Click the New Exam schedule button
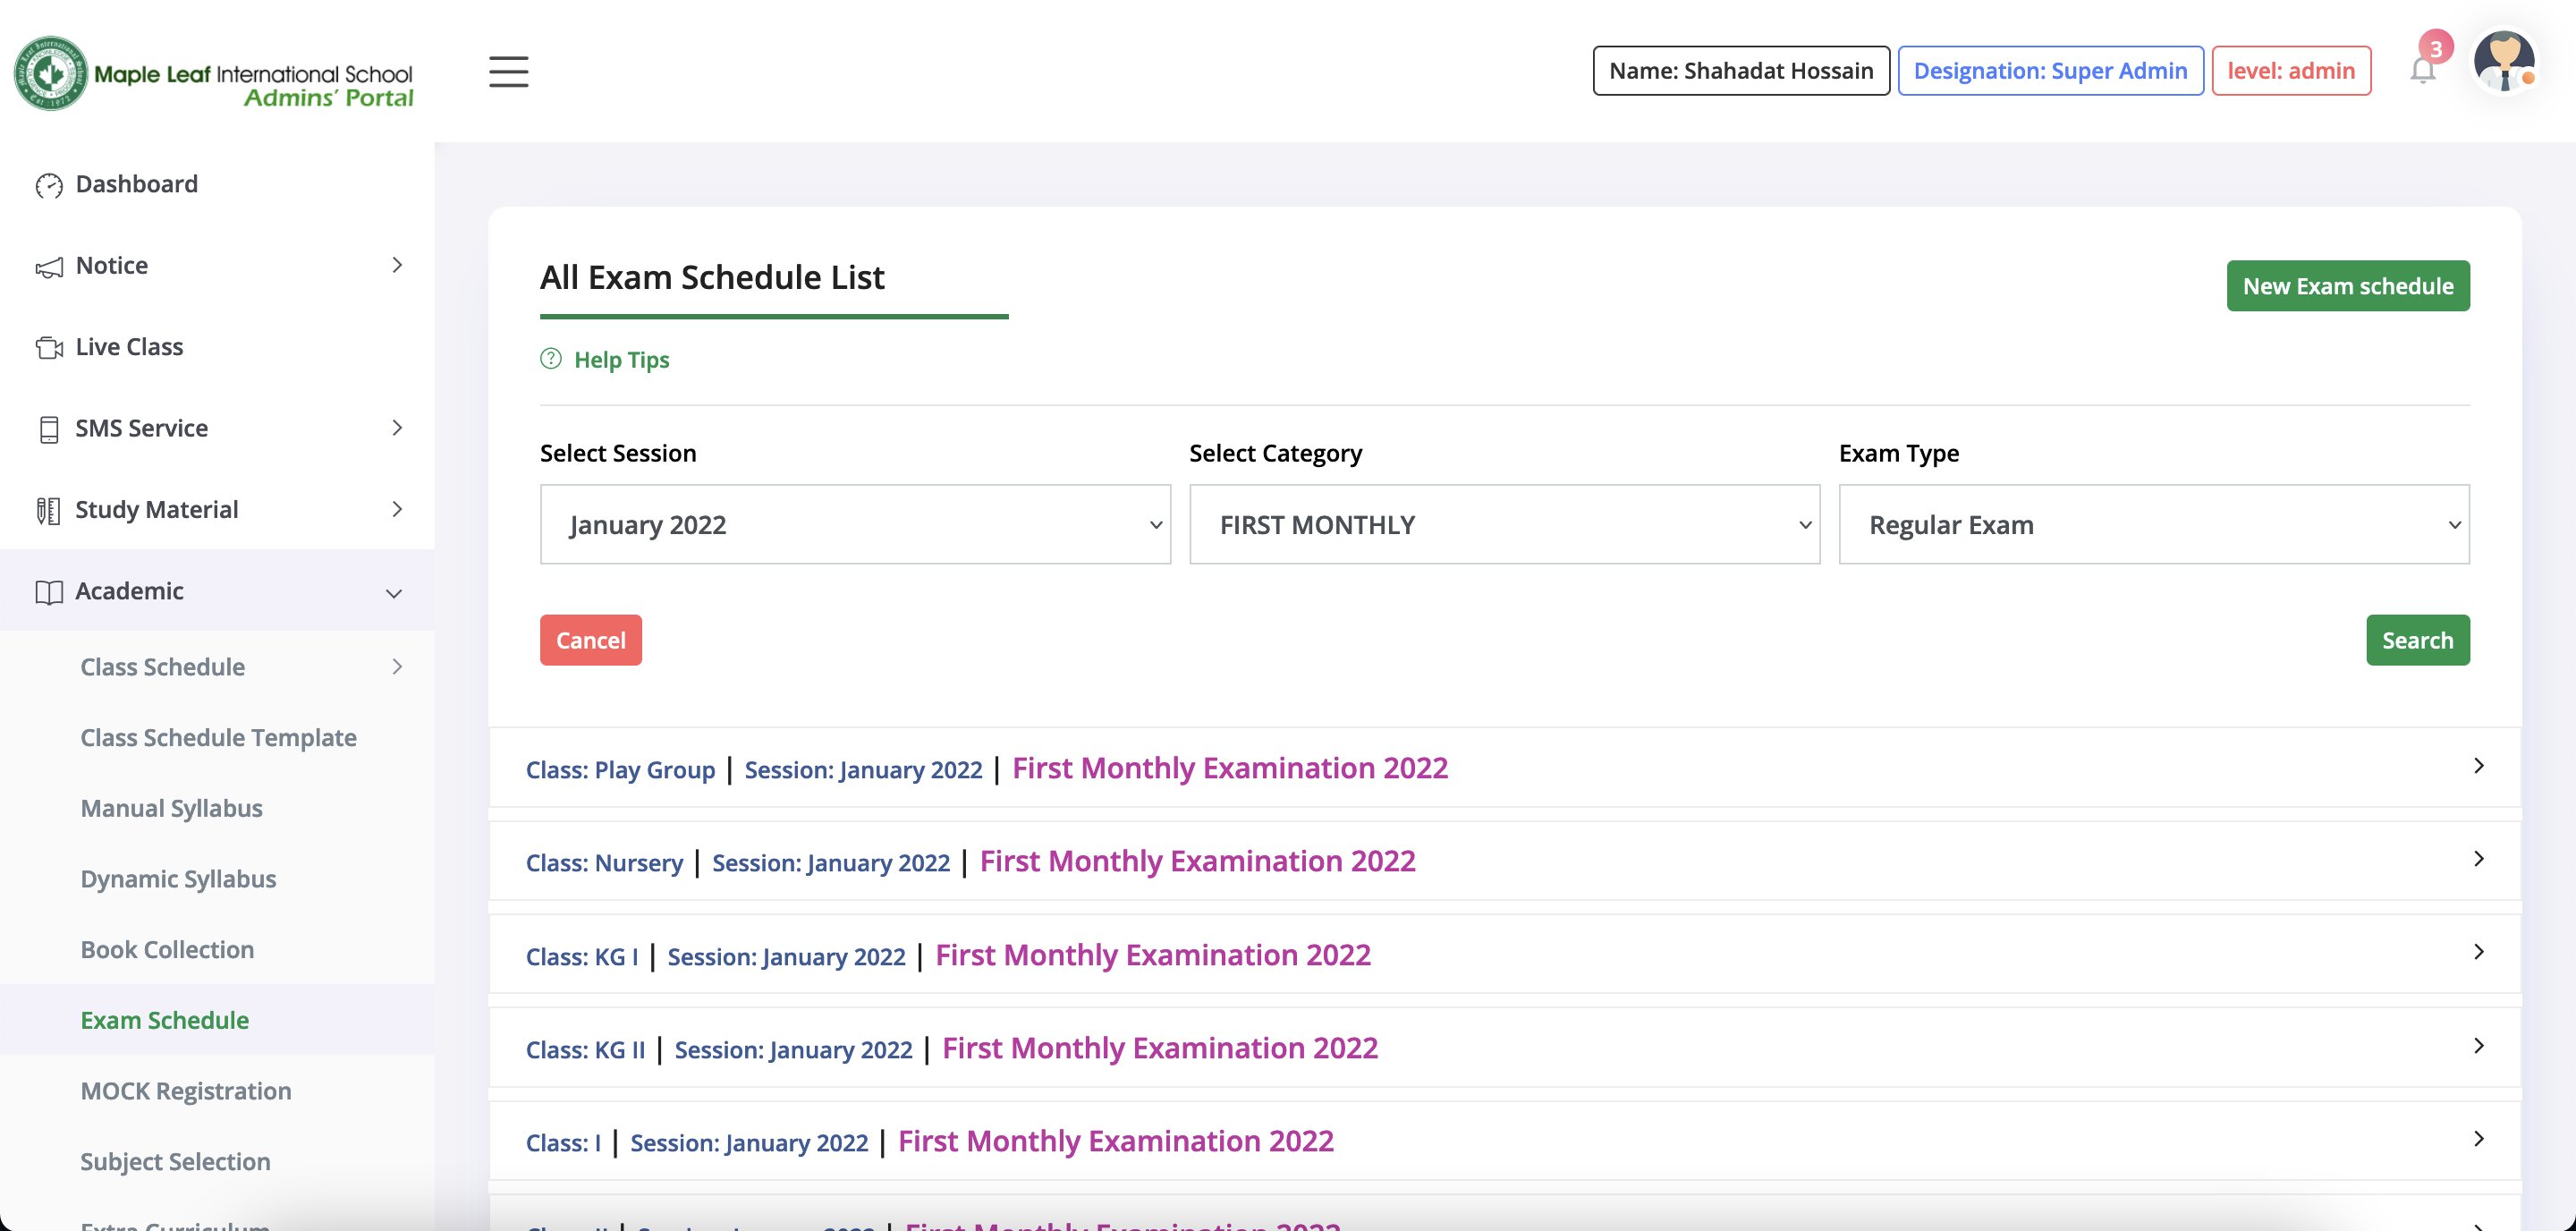The image size is (2576, 1231). [x=2347, y=286]
